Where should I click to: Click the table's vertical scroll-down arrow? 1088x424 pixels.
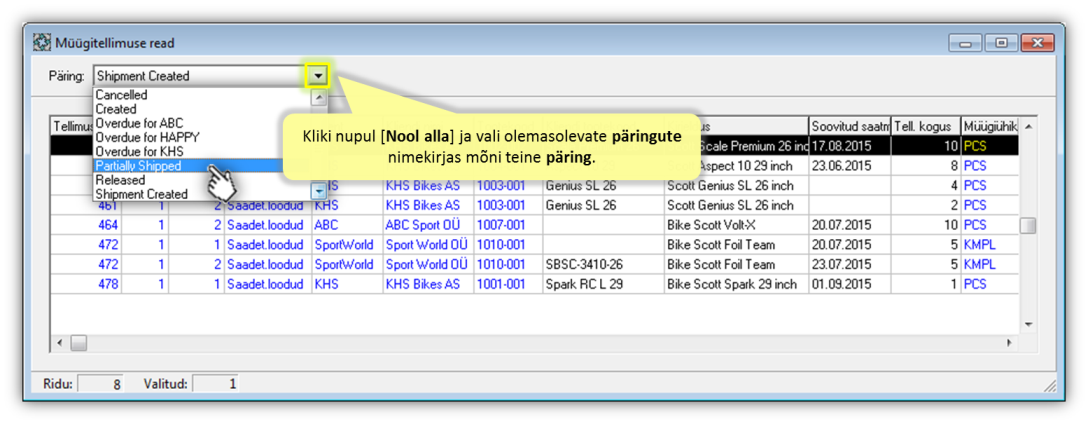[1028, 325]
